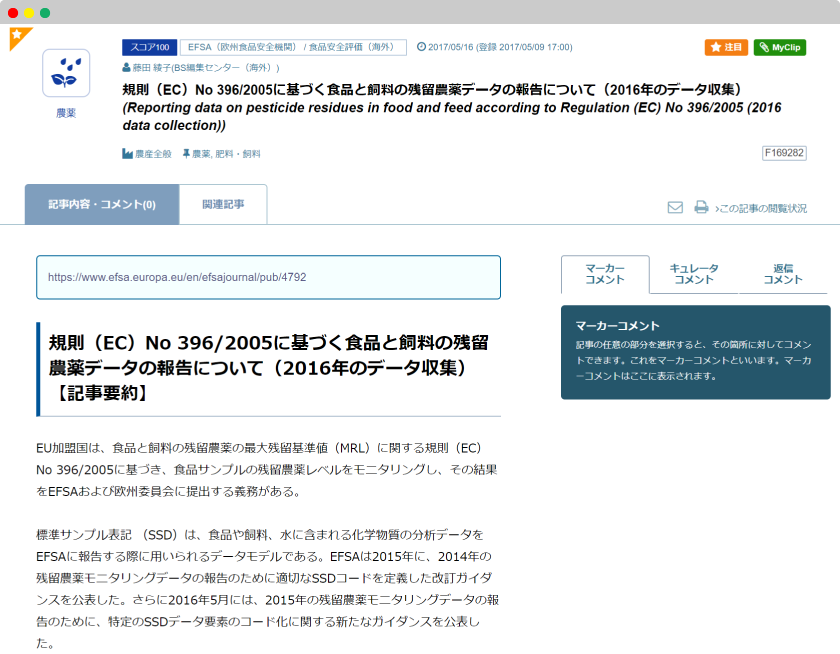Image resolution: width=840 pixels, height=654 pixels.
Task: Click the star ribbon in the top-left corner
Action: click(x=18, y=36)
